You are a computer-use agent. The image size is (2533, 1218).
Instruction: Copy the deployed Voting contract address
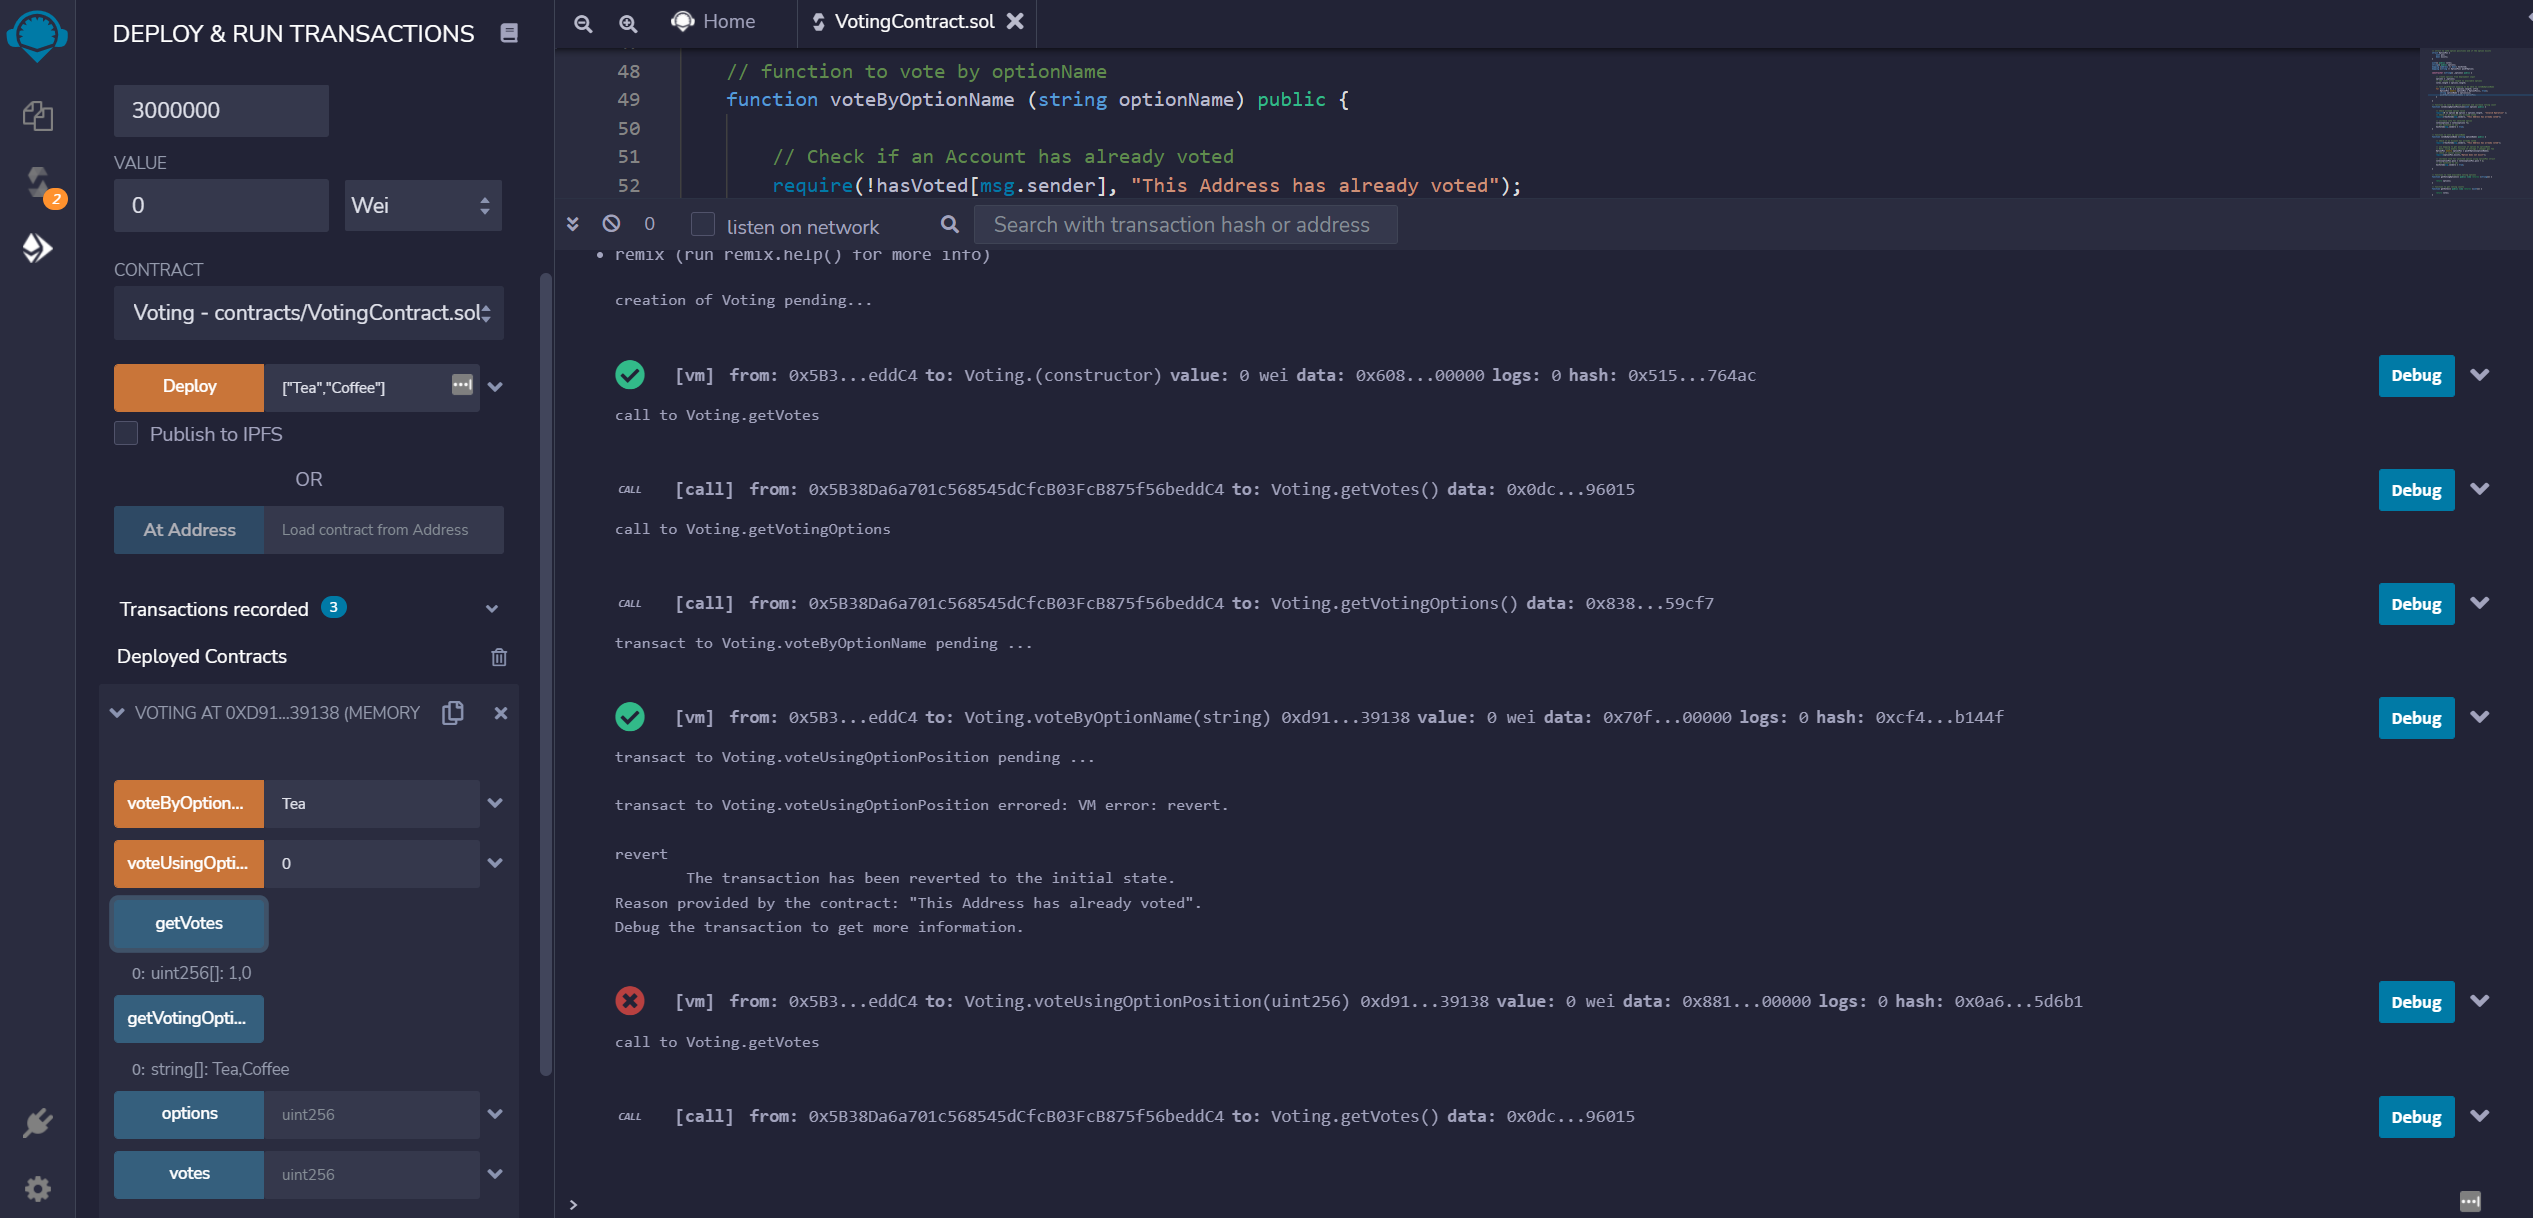453,713
